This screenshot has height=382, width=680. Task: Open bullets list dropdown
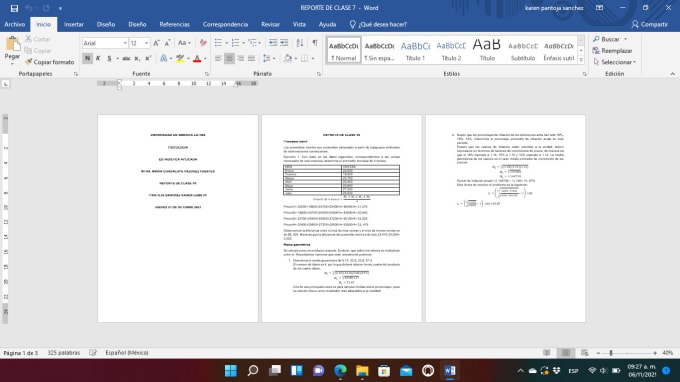pos(226,43)
